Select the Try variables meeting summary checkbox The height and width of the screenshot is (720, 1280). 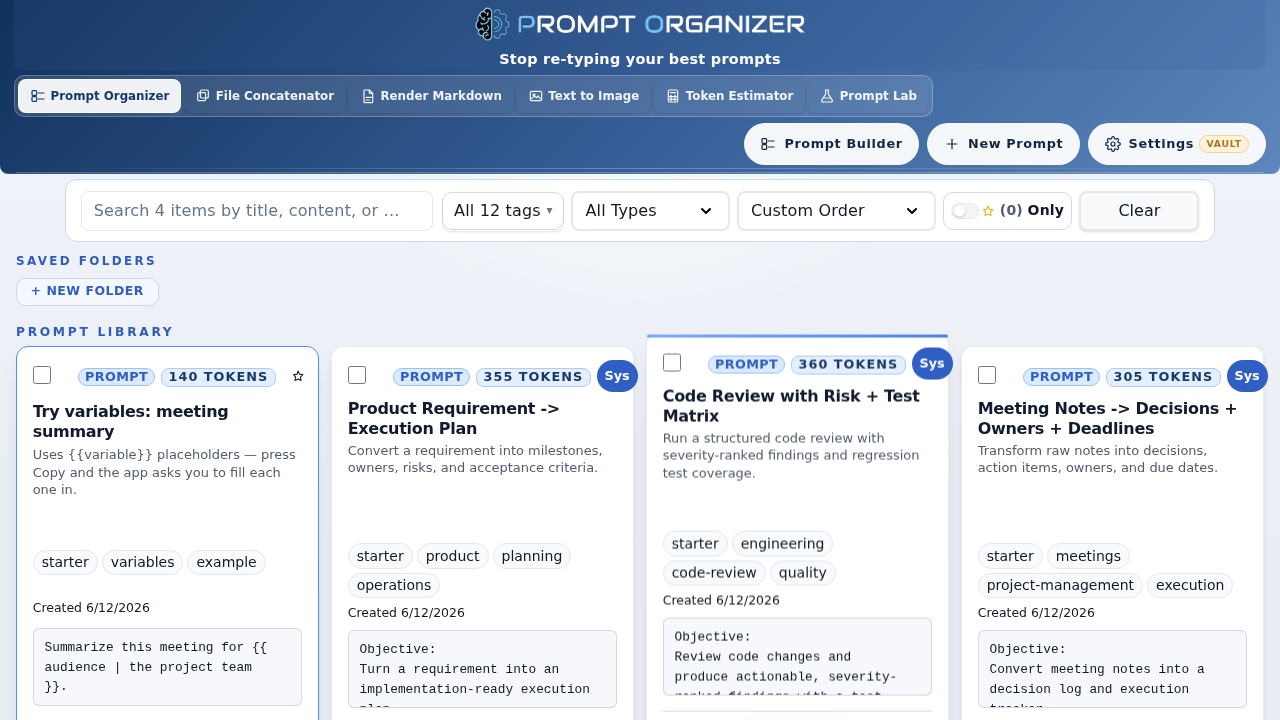click(42, 375)
